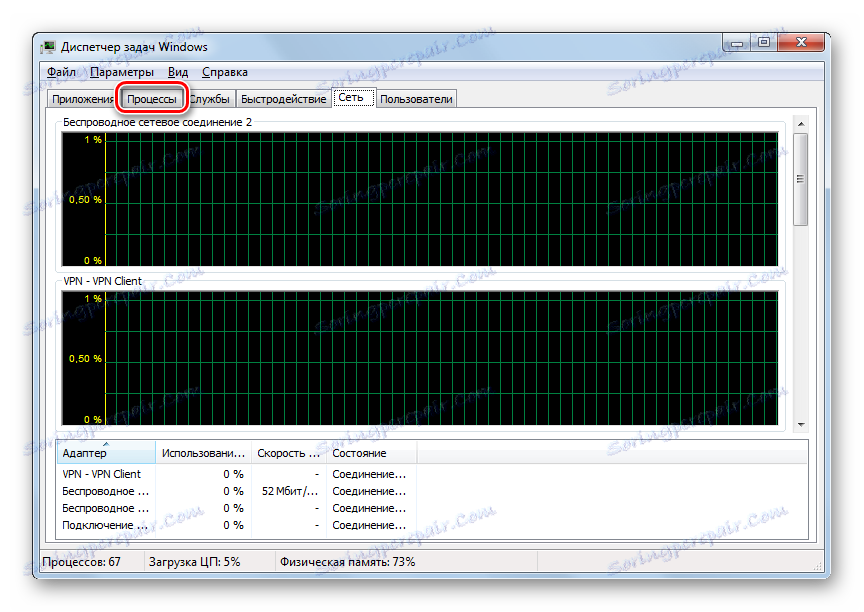Screen dimensions: 864x612
Task: Select the Подключение adapter row
Action: click(x=237, y=525)
